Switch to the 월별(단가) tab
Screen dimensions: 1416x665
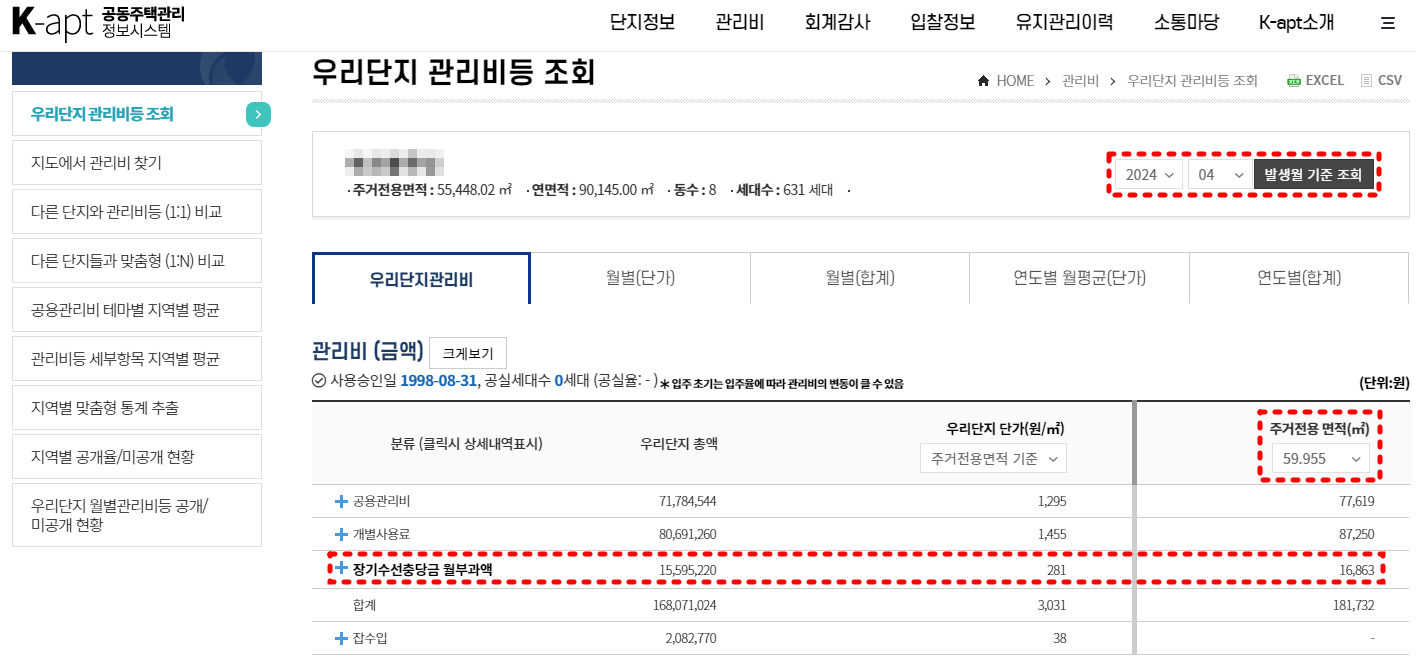pos(641,277)
